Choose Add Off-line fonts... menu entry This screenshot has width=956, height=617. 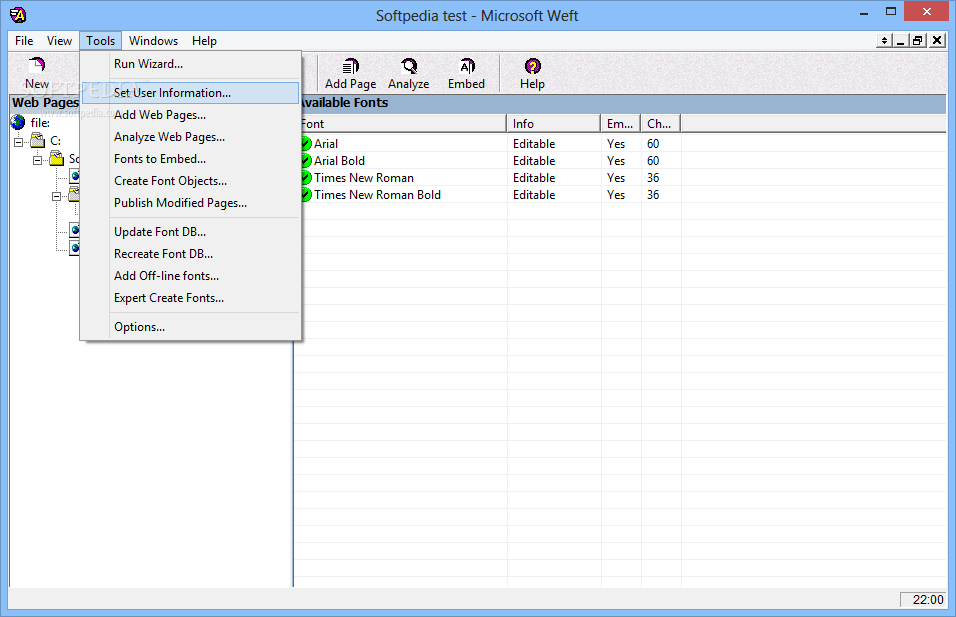click(x=190, y=276)
